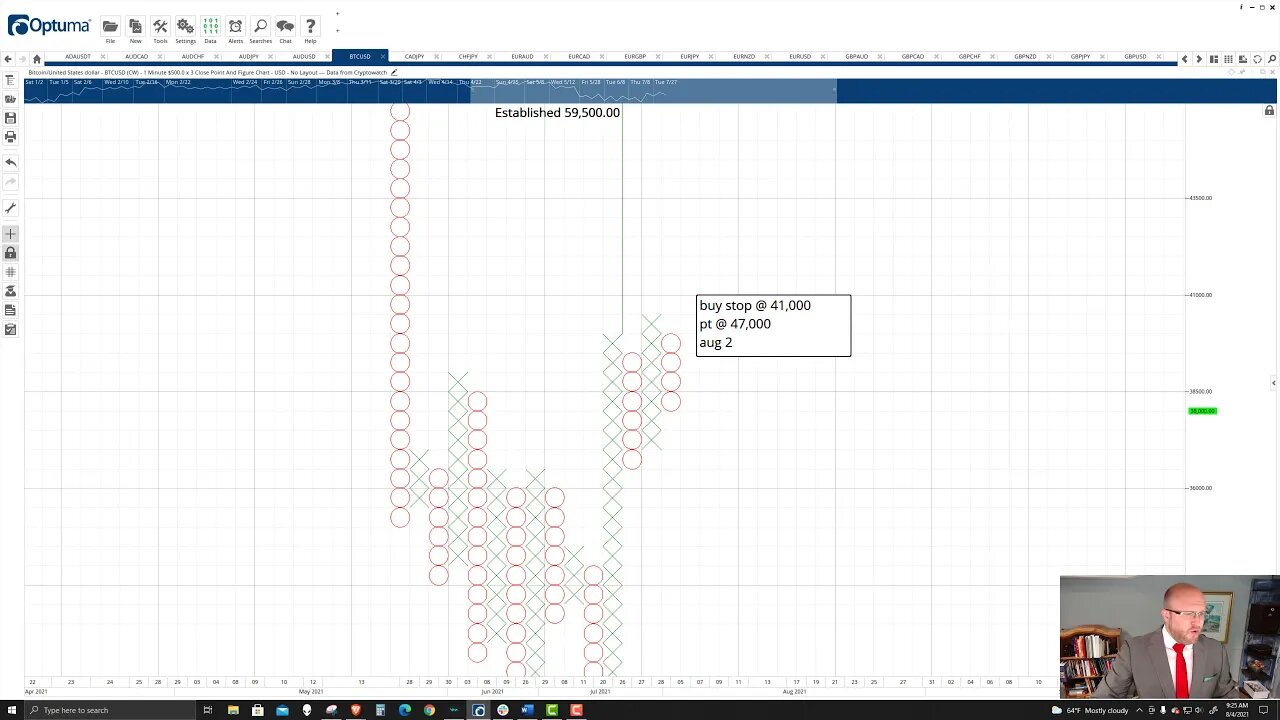Open weather widget showing Mostly cloudy
1280x720 pixels.
(x=1091, y=710)
